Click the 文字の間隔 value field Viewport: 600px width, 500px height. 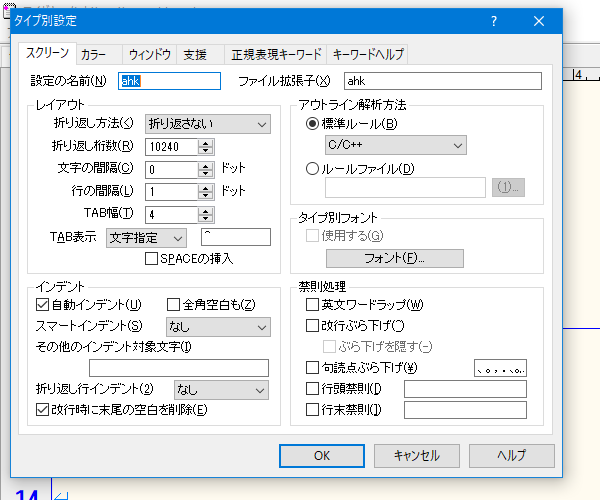[x=171, y=169]
